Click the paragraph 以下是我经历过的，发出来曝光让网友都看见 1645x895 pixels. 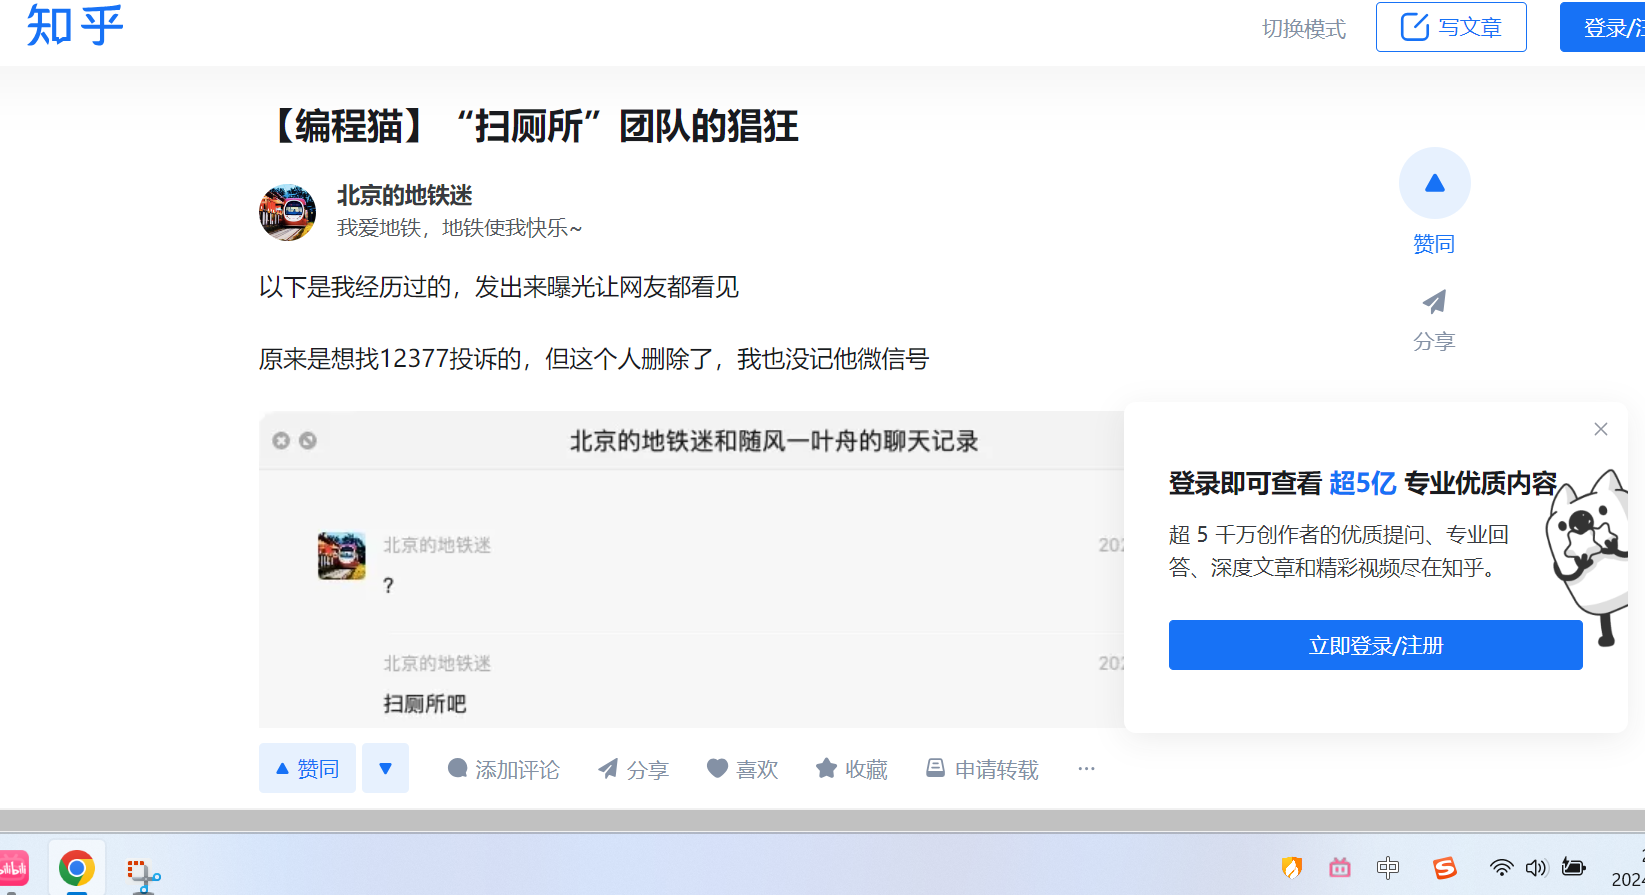click(499, 287)
